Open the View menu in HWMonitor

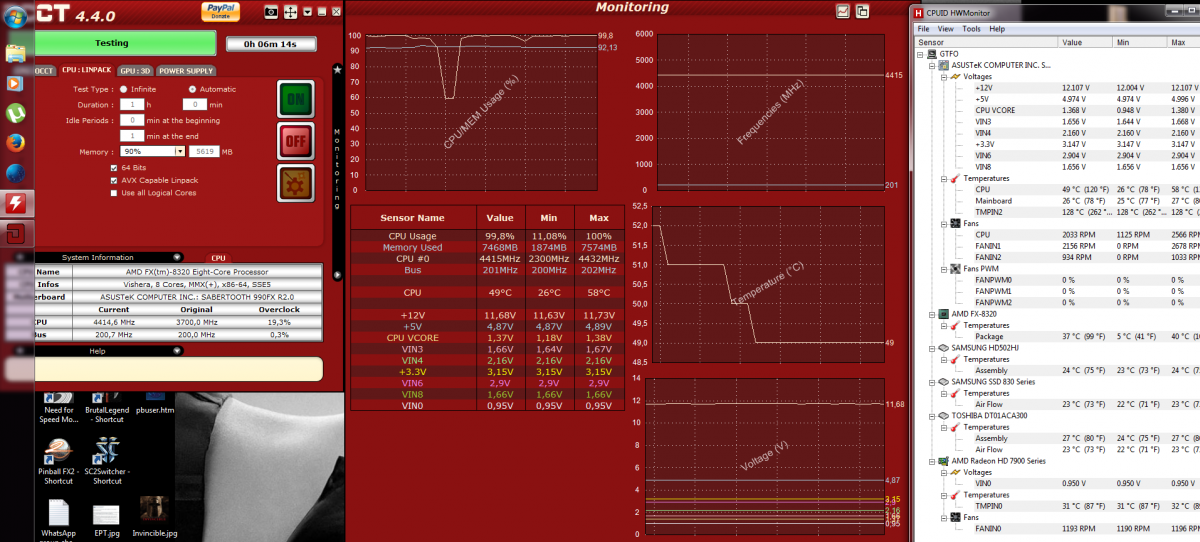947,29
